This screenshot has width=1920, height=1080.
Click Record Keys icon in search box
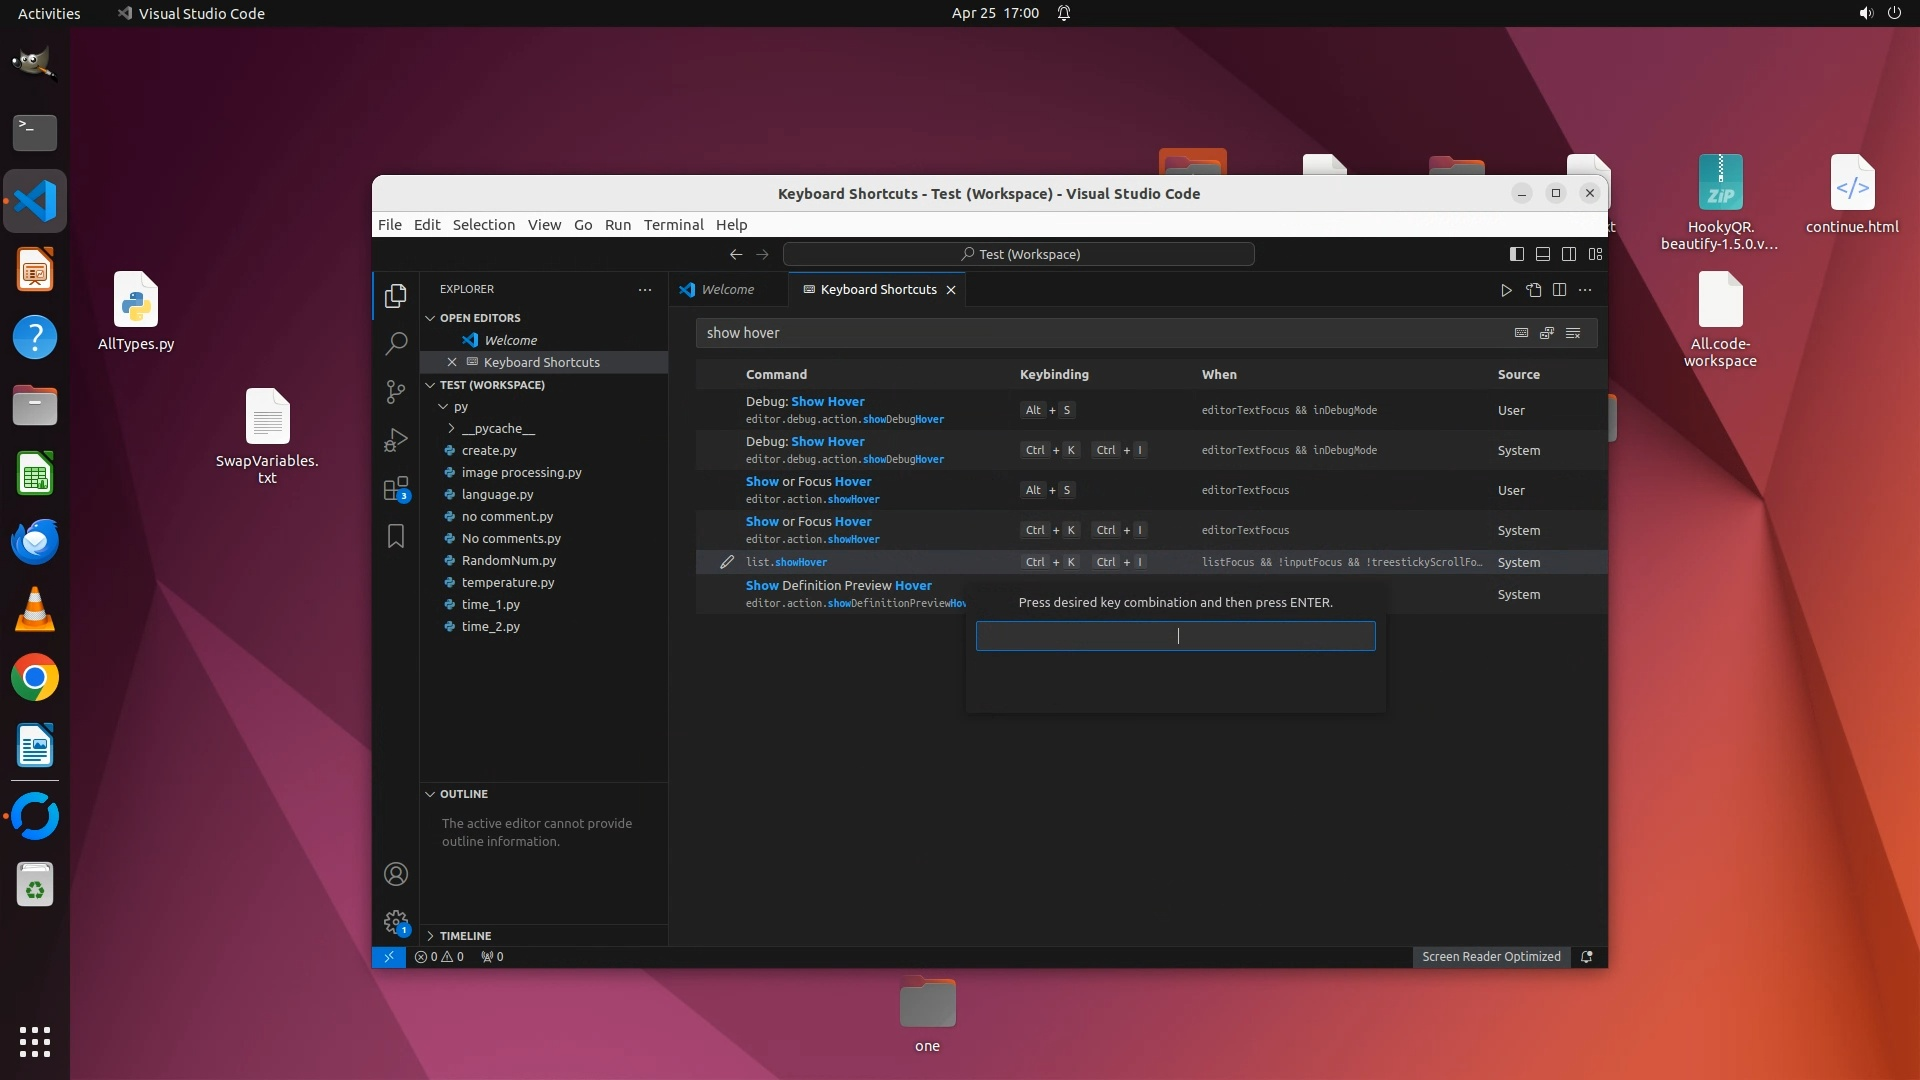[1521, 333]
